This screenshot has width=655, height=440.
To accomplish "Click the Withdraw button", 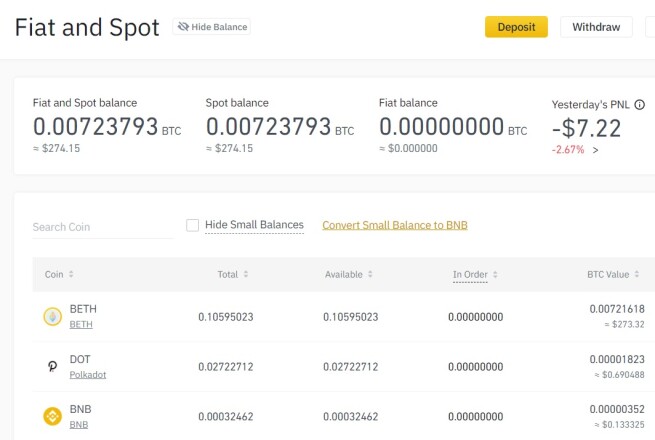I will [x=596, y=27].
